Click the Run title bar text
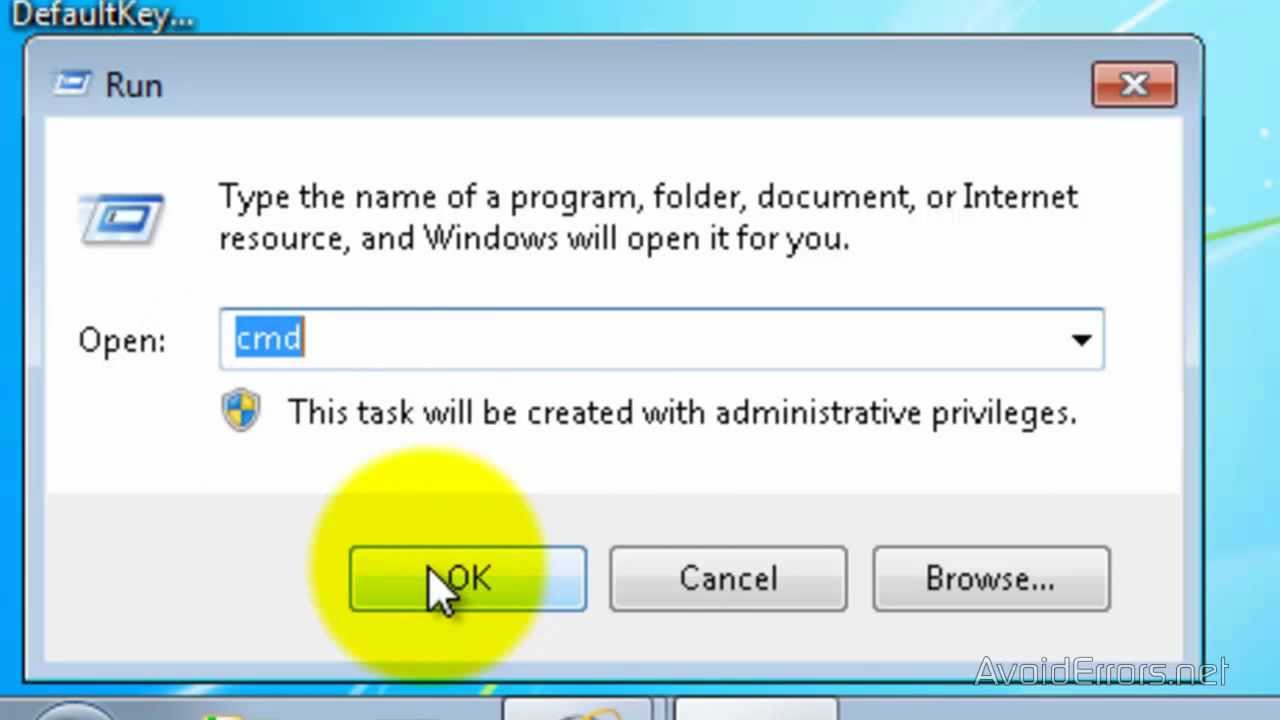Viewport: 1280px width, 720px height. coord(134,85)
